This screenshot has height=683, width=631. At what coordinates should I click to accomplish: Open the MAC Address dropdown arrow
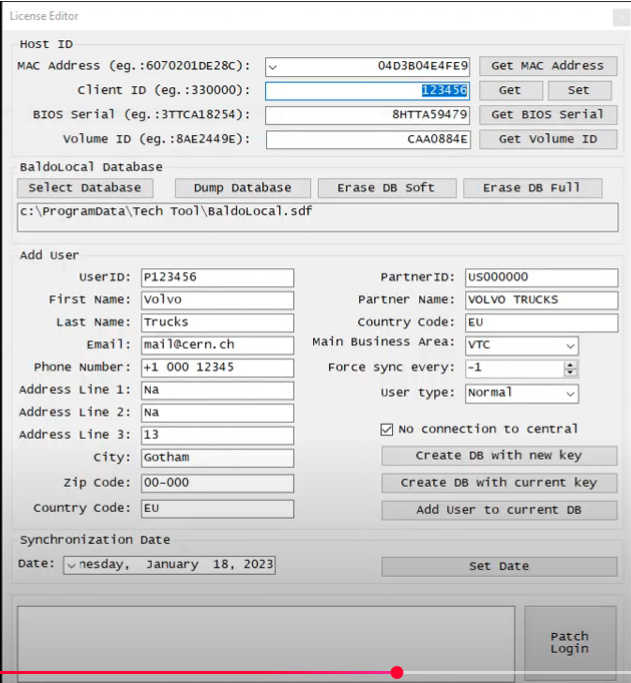273,67
